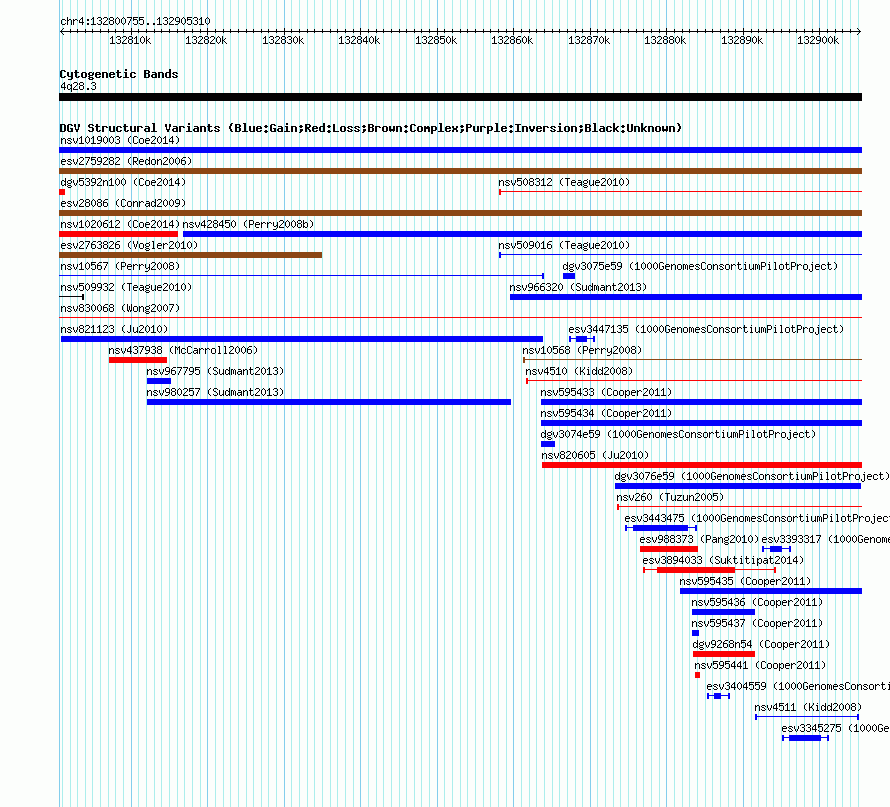
Task: Select the nsv821123 (Ju2010) label
Action: [x=114, y=329]
